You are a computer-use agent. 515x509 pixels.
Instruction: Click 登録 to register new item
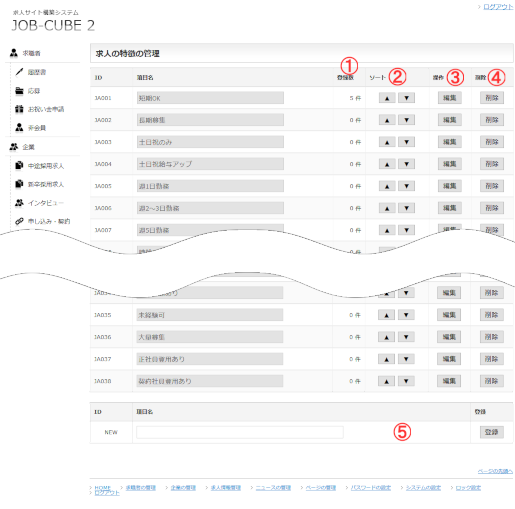(x=491, y=432)
